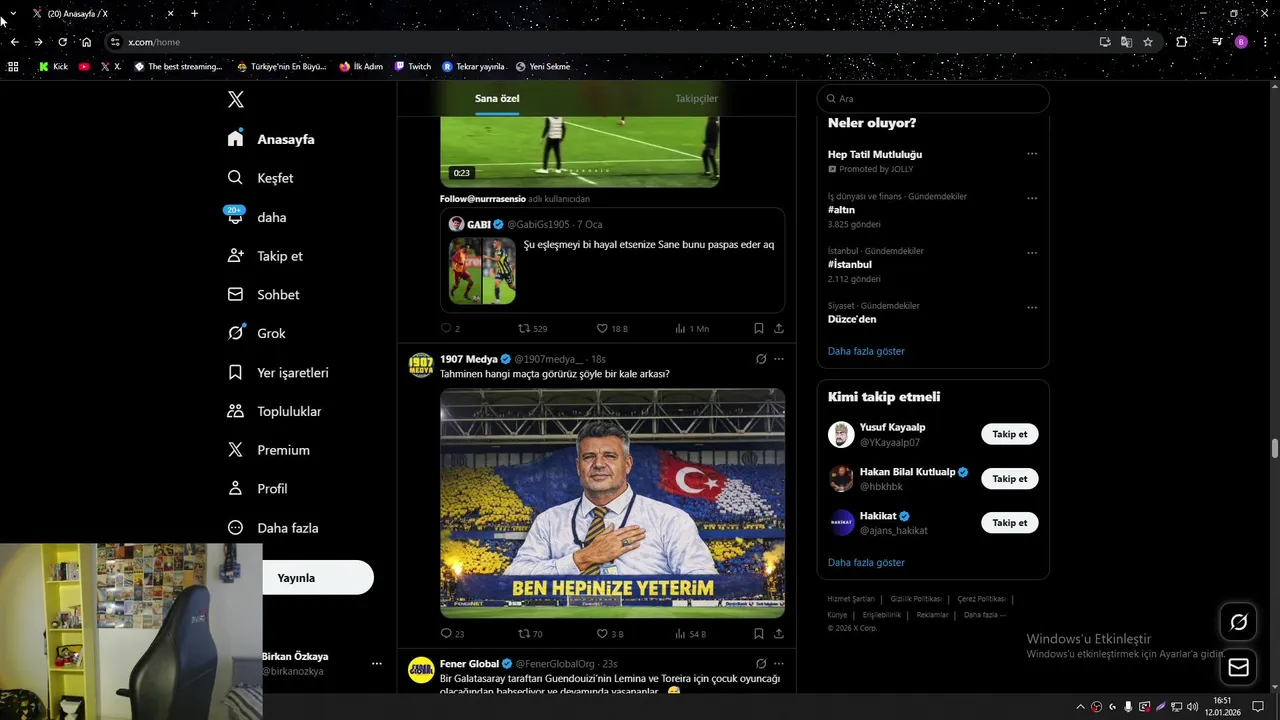Open Premium page in sidebar
Viewport: 1280px width, 720px height.
click(268, 450)
